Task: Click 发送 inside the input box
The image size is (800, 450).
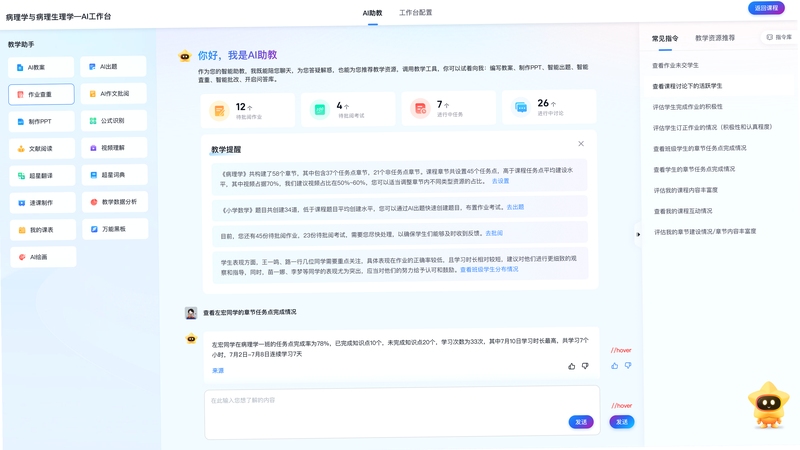Action: pos(581,422)
